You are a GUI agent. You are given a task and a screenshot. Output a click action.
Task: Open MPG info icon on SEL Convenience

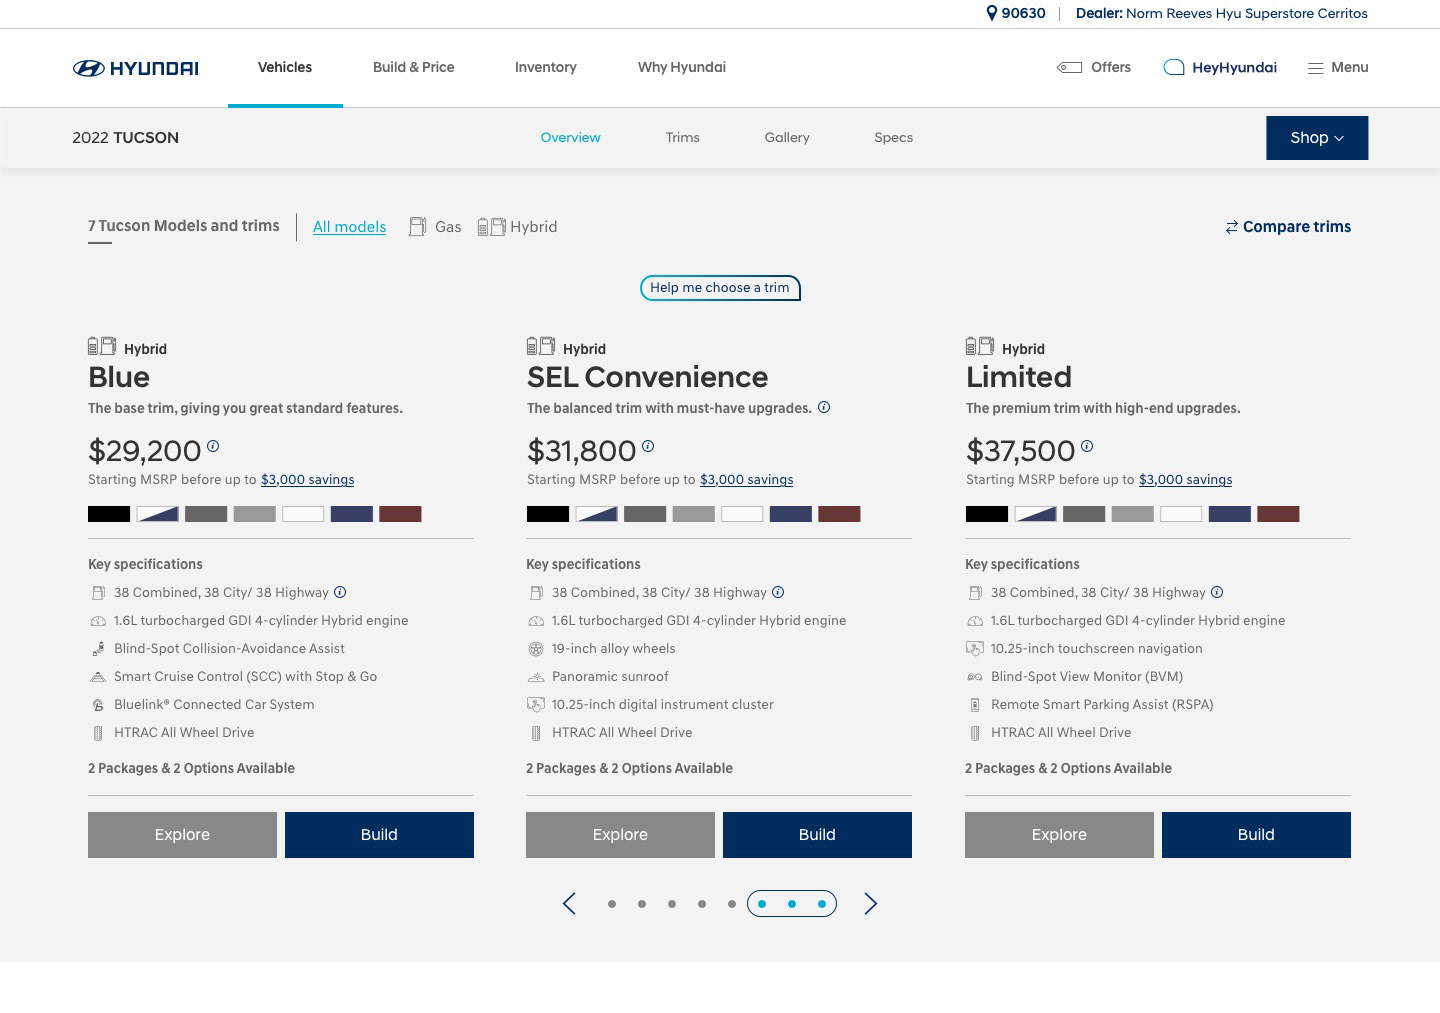tap(778, 592)
